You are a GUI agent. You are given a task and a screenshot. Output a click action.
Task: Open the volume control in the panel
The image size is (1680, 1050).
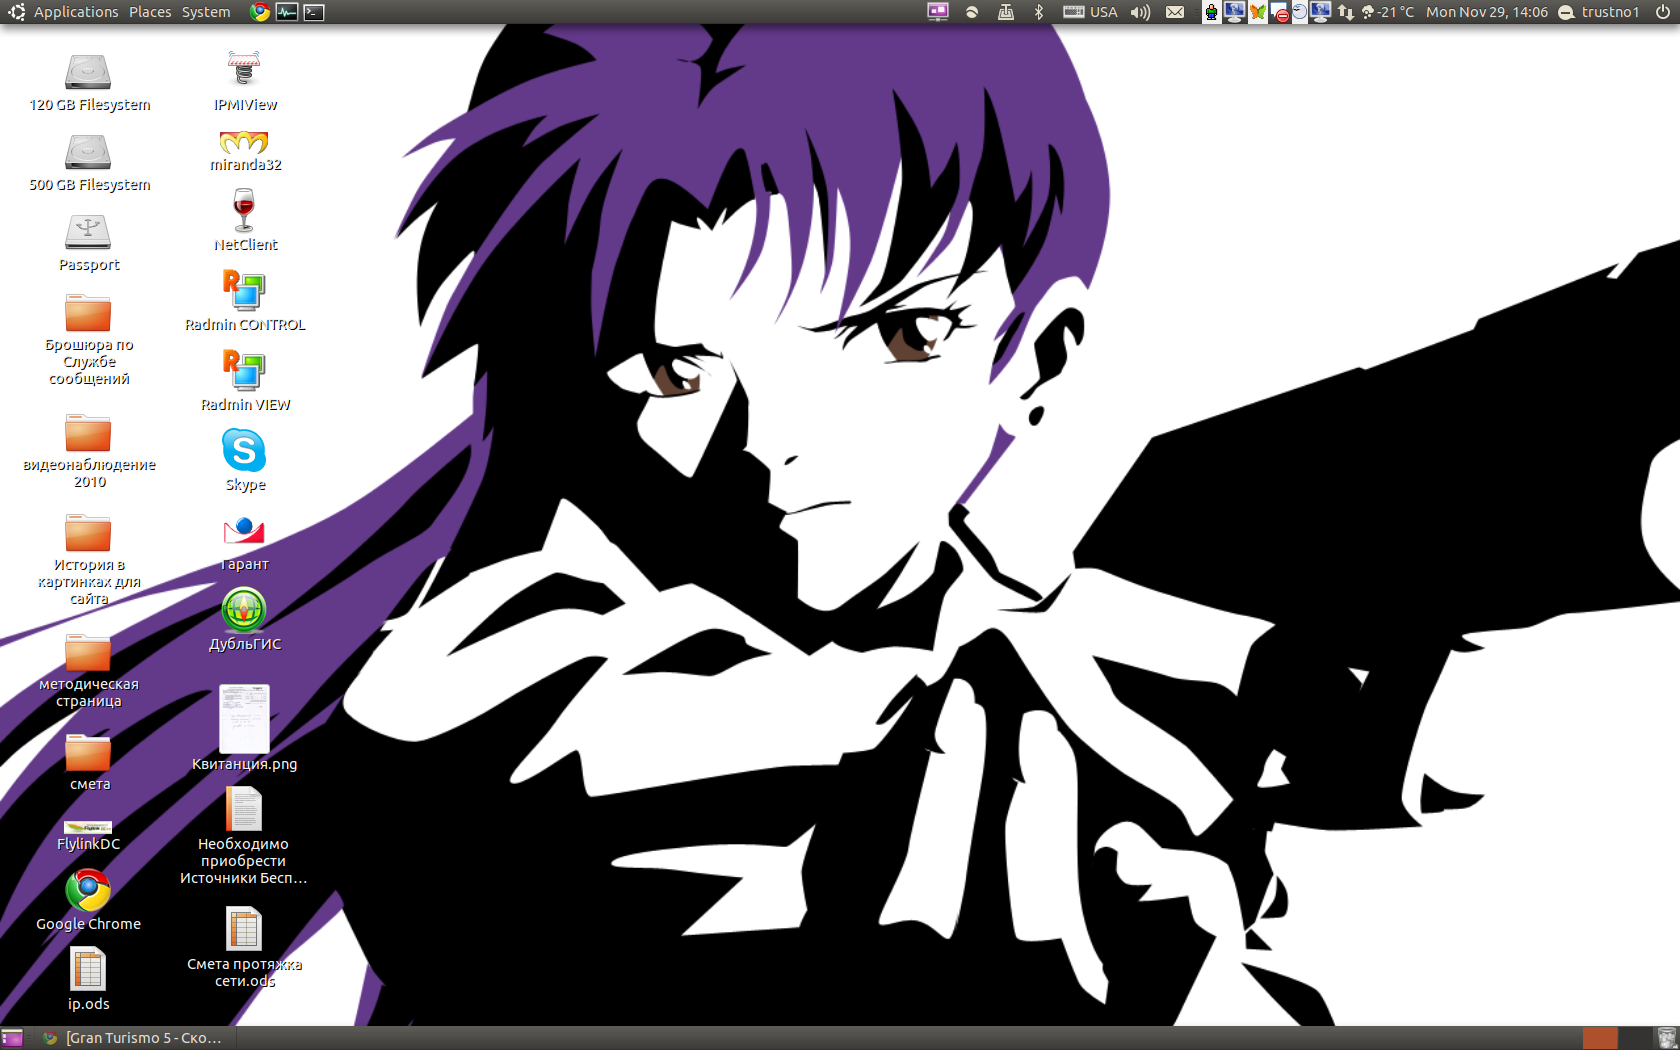click(x=1140, y=12)
